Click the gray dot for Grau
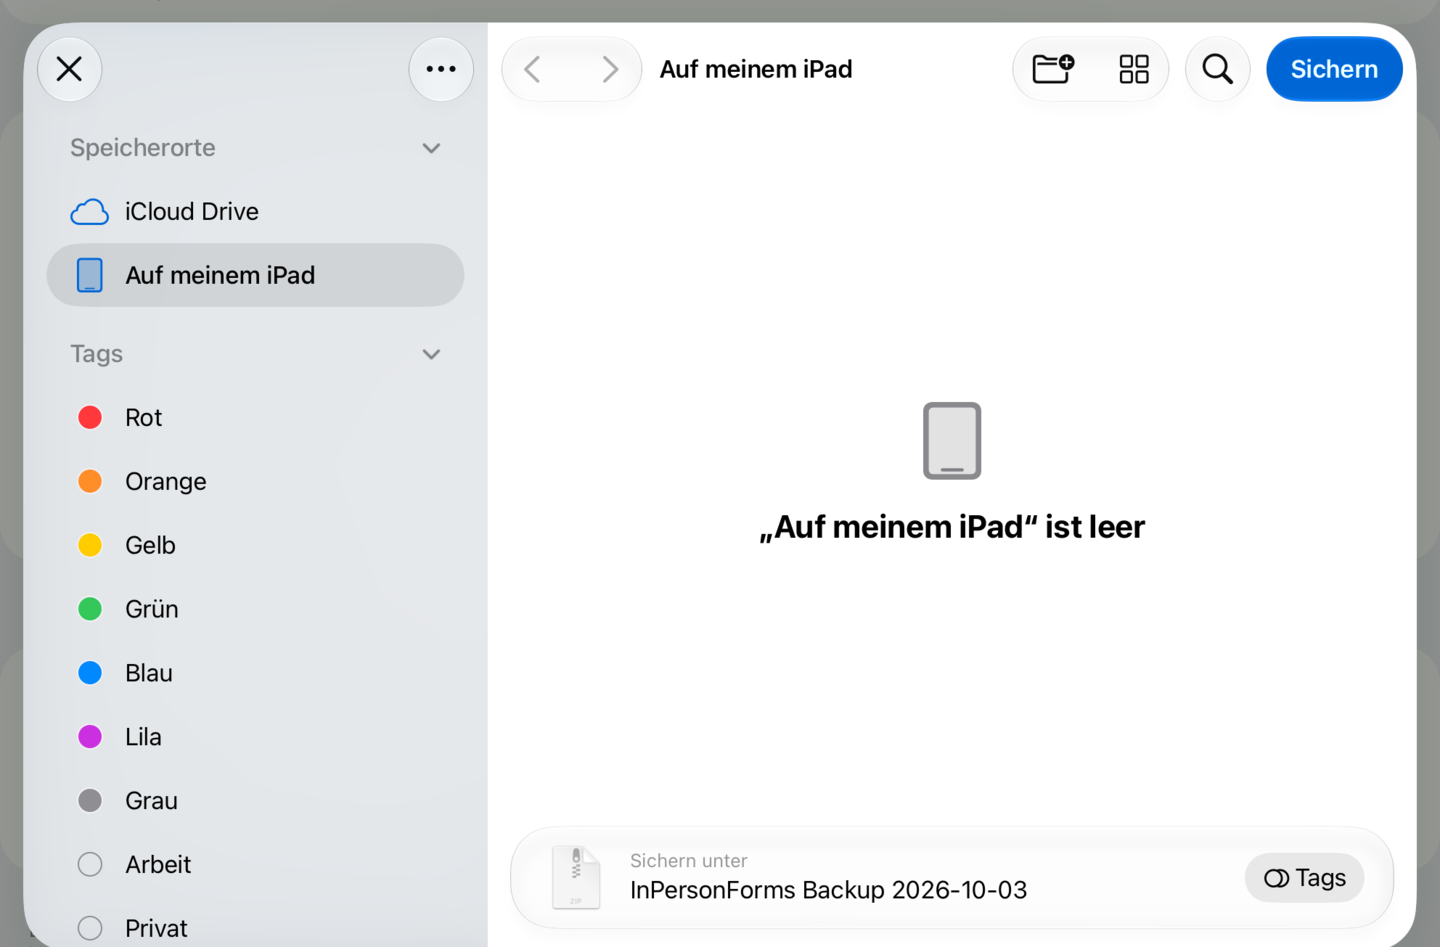 pos(90,801)
